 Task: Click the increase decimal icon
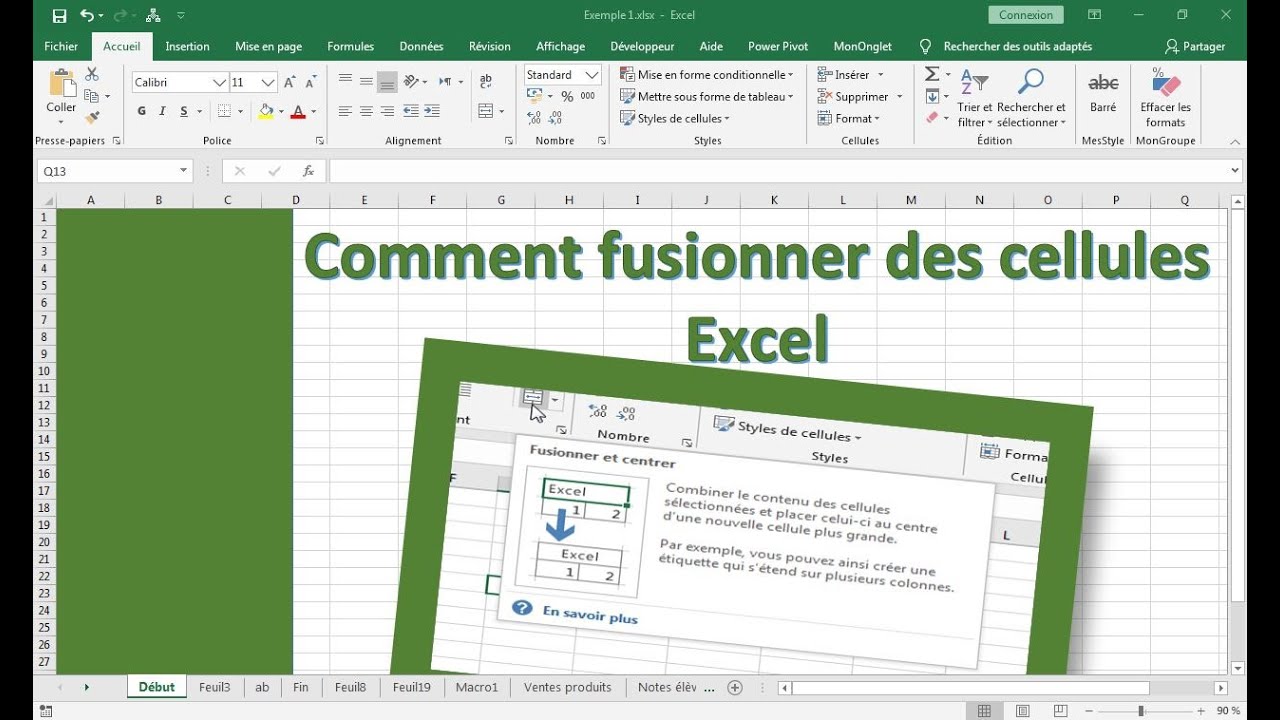534,118
